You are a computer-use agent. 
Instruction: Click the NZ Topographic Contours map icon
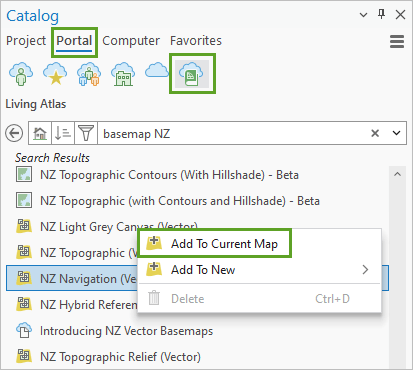(24, 174)
